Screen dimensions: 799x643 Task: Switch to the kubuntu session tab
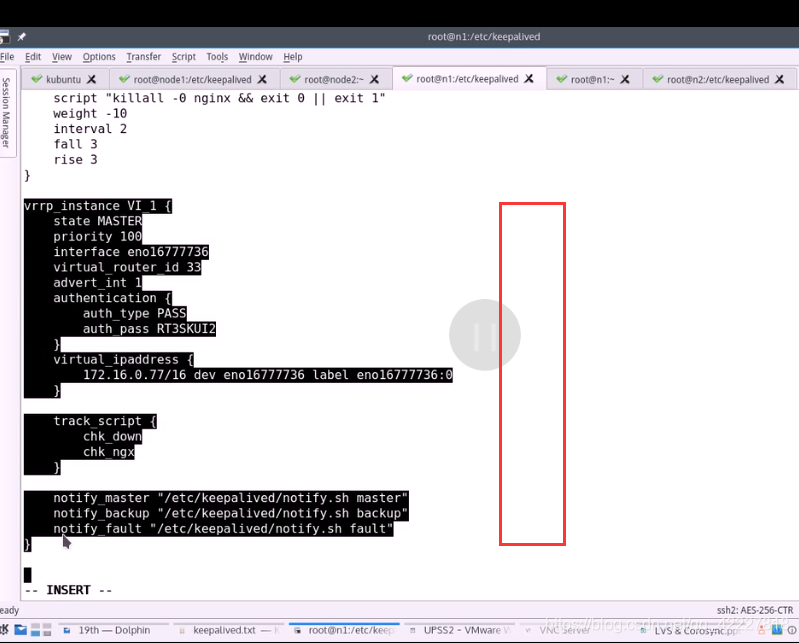[x=64, y=79]
